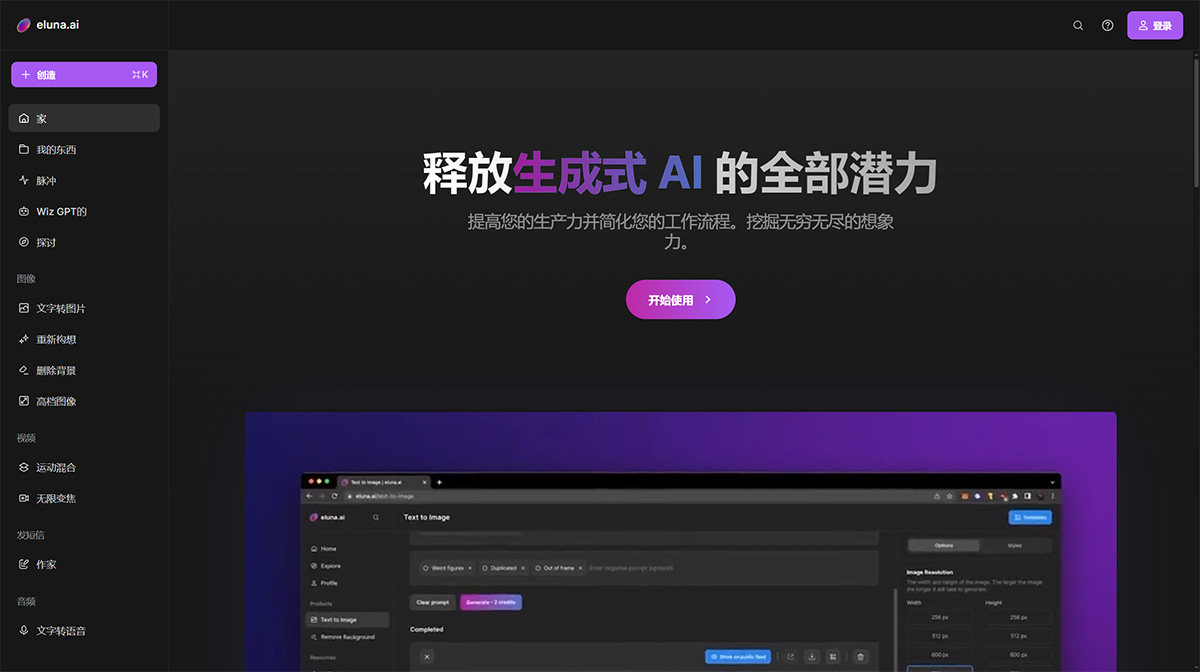Select the 文字转图片 image generation tool

coord(60,308)
